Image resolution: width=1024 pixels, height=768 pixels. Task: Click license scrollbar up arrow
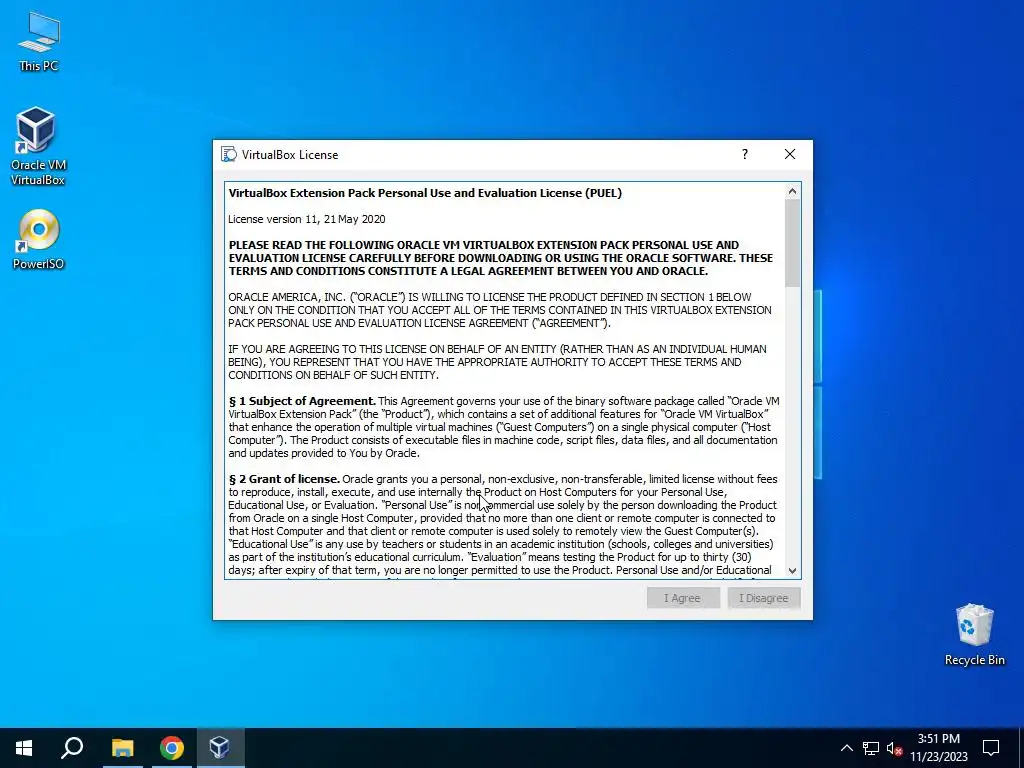[x=792, y=191]
